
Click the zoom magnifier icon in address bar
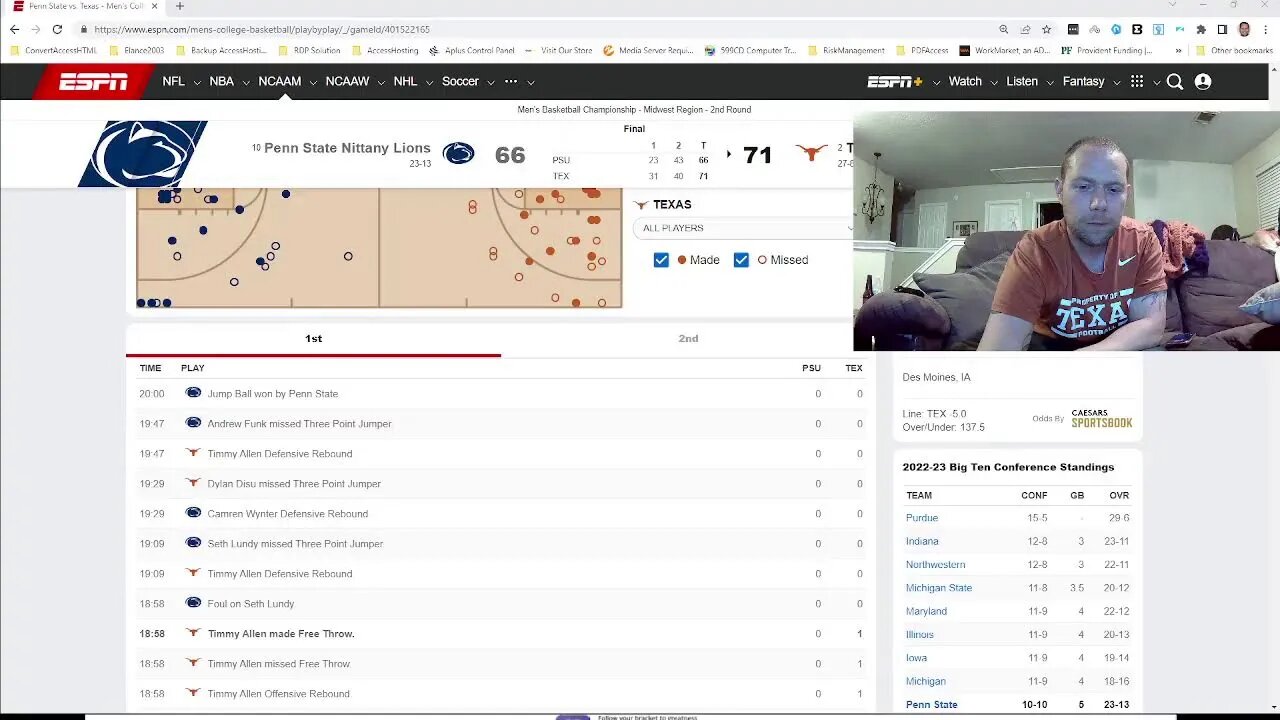tap(1003, 30)
